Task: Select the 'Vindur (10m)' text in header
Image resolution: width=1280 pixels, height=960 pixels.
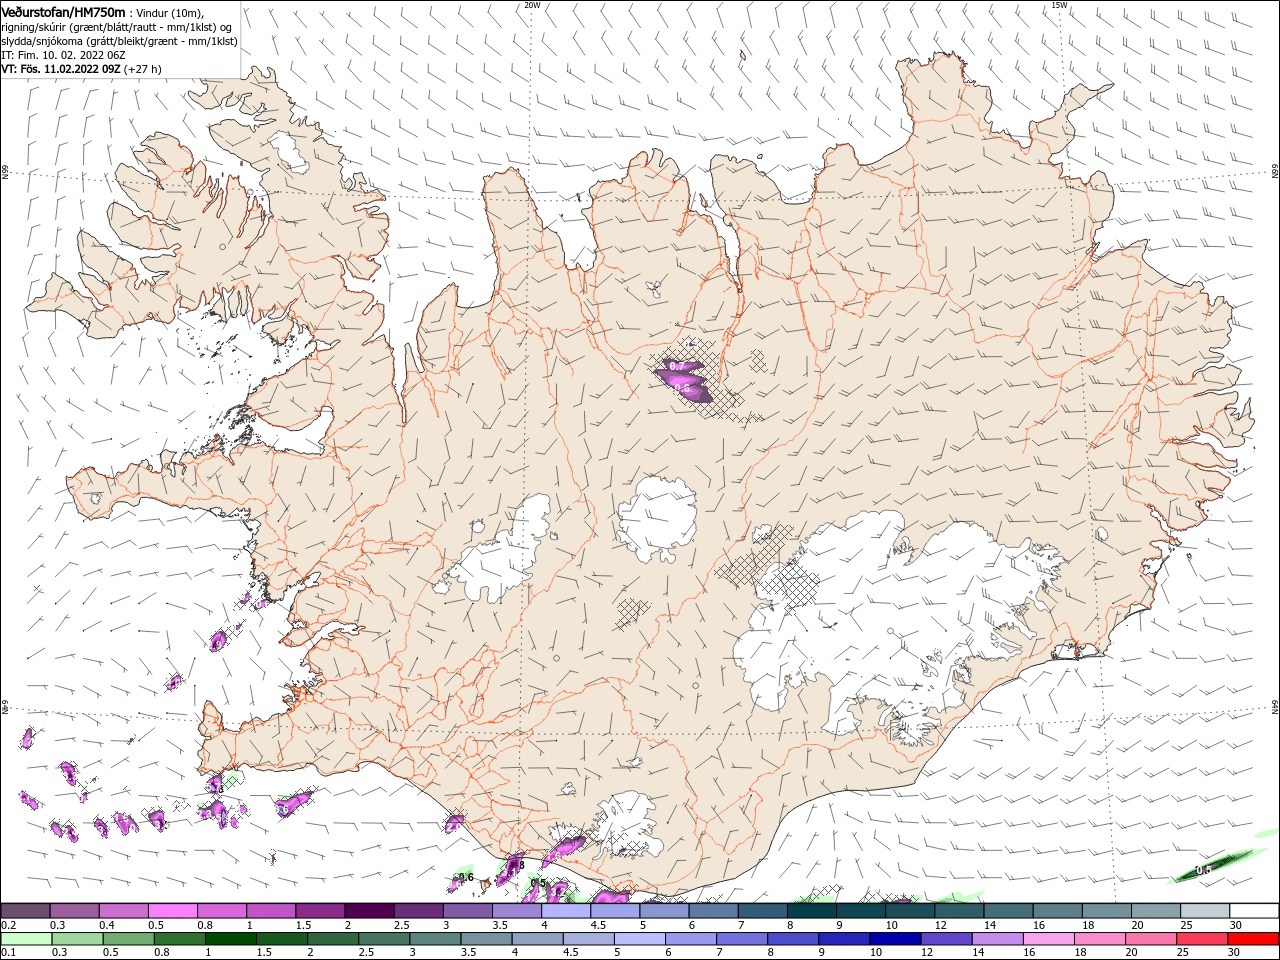Action: pos(168,12)
